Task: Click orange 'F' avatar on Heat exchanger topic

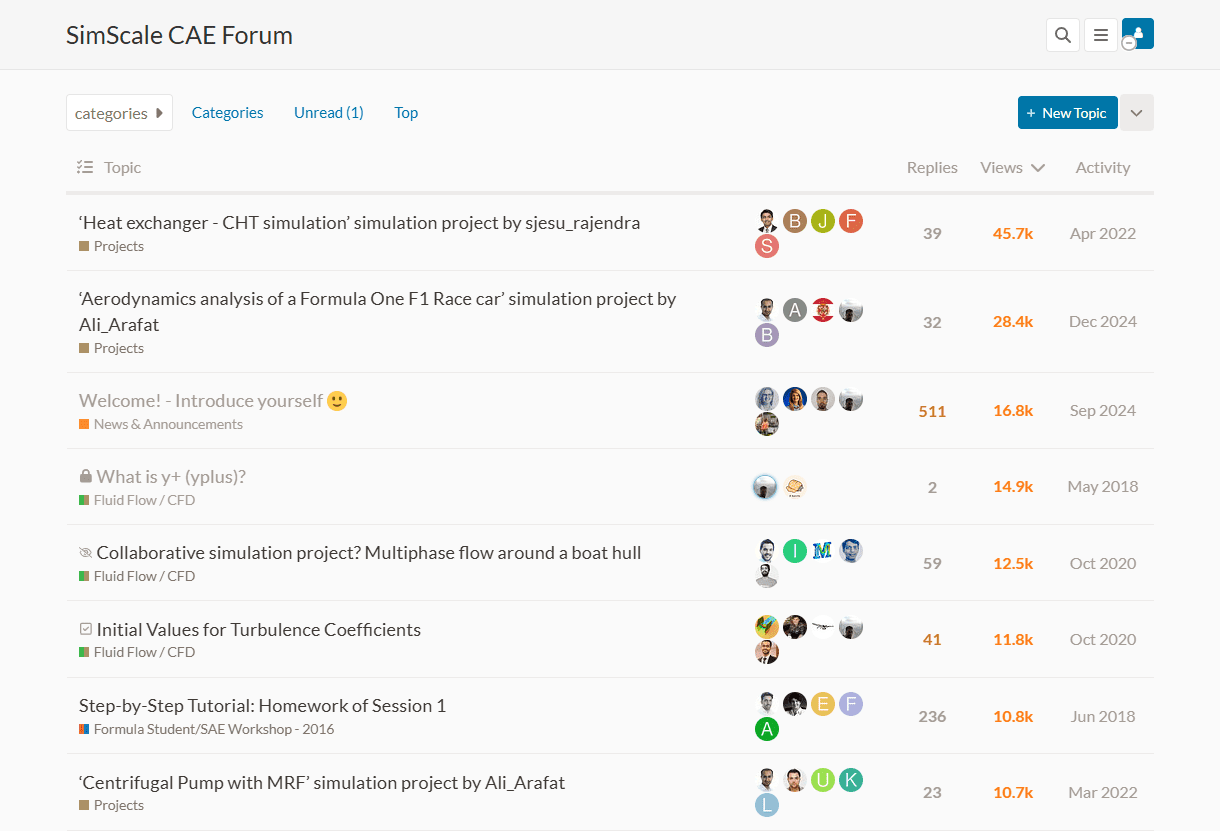Action: pos(850,221)
